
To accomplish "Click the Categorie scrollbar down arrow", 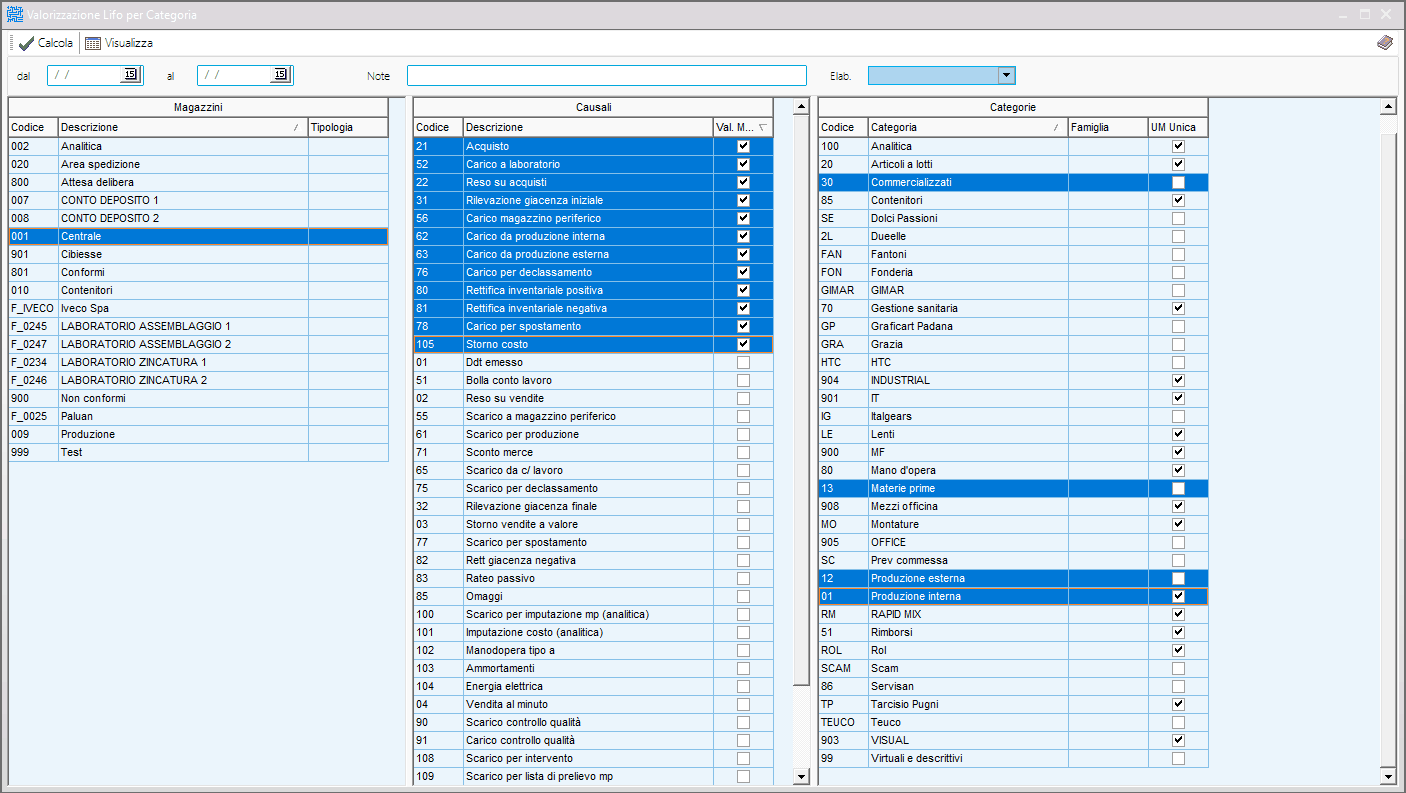I will point(1387,776).
